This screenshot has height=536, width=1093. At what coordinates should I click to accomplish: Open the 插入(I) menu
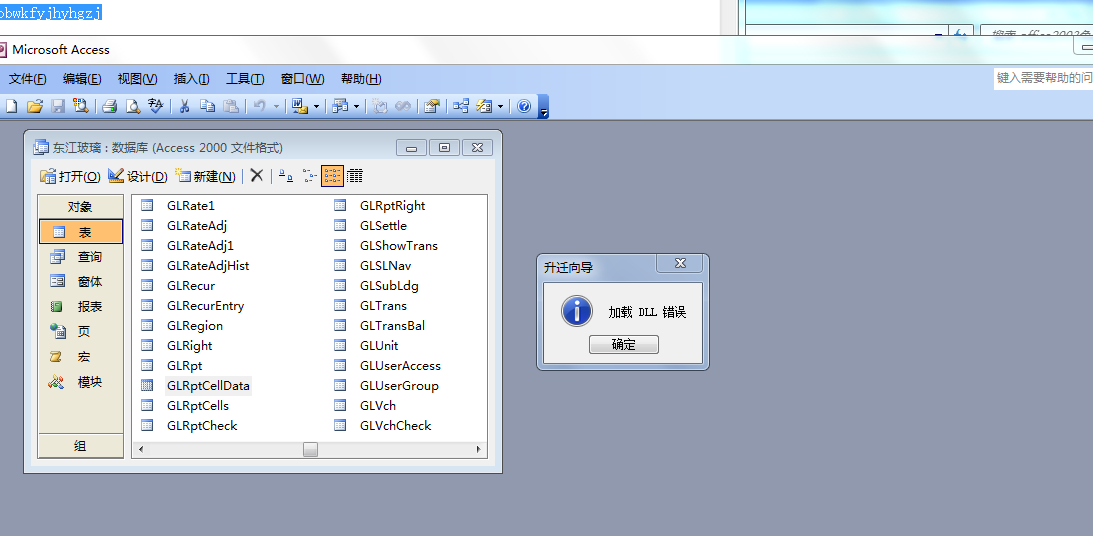coord(192,79)
